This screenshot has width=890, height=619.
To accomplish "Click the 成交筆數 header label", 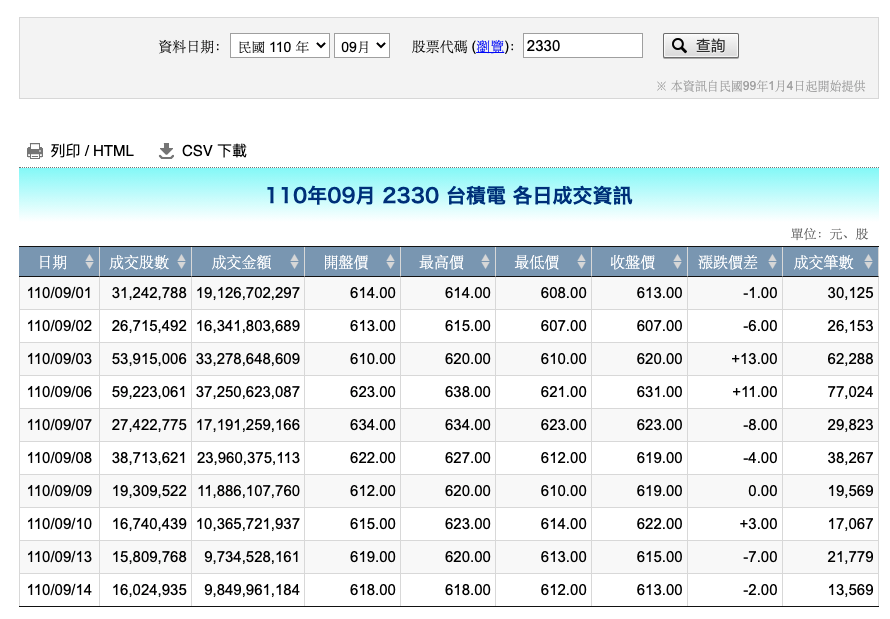I will 824,262.
